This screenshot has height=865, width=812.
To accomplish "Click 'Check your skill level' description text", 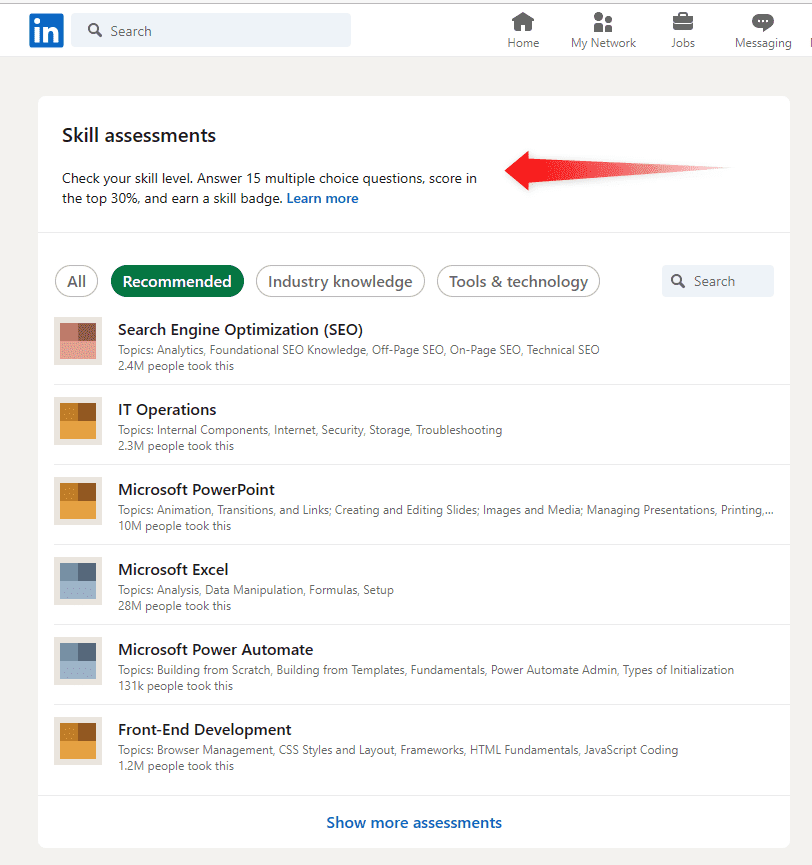I will coord(269,189).
